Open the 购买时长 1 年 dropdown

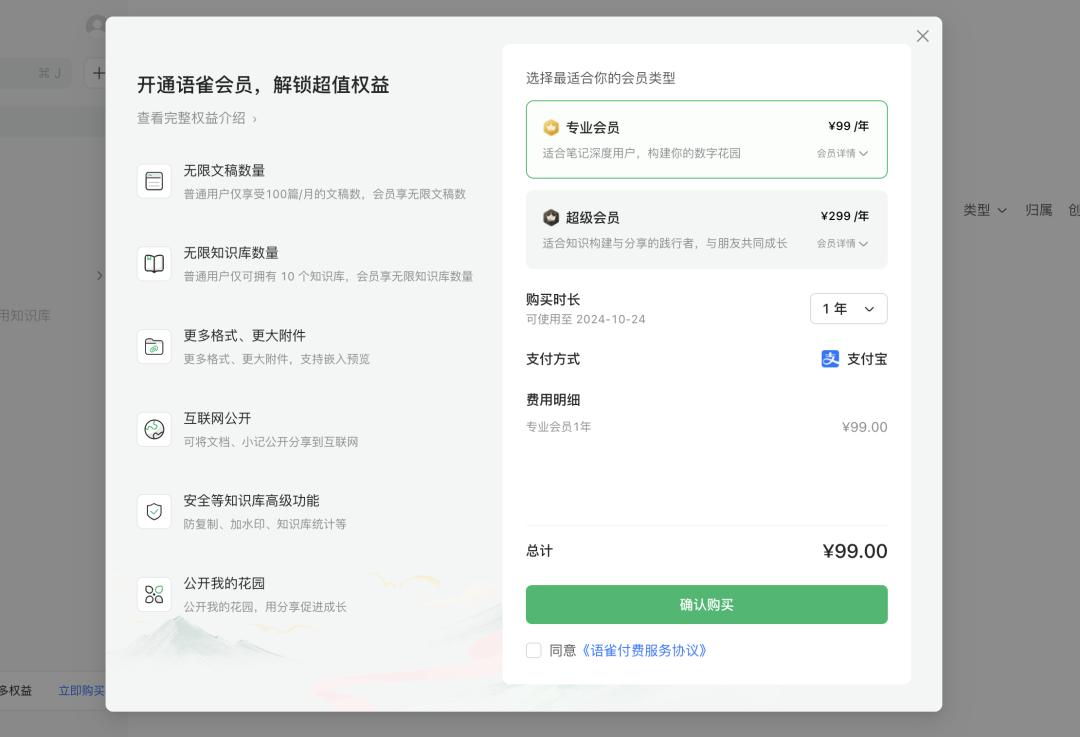(x=849, y=309)
